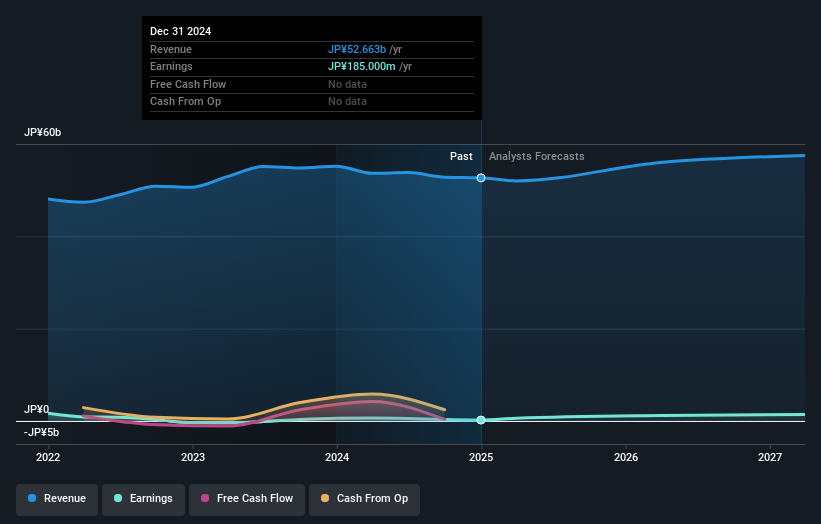The height and width of the screenshot is (524, 821).
Task: Click No data in the Free Cash Flow row
Action: coord(347,84)
